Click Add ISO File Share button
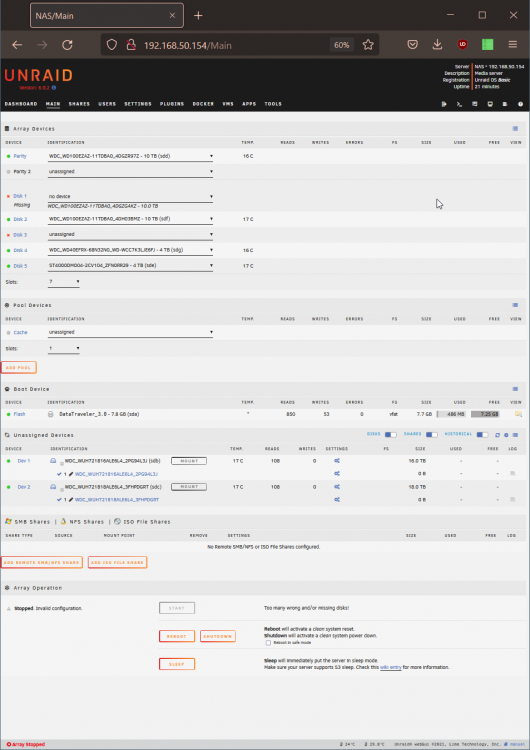530x750 pixels. [x=117, y=562]
